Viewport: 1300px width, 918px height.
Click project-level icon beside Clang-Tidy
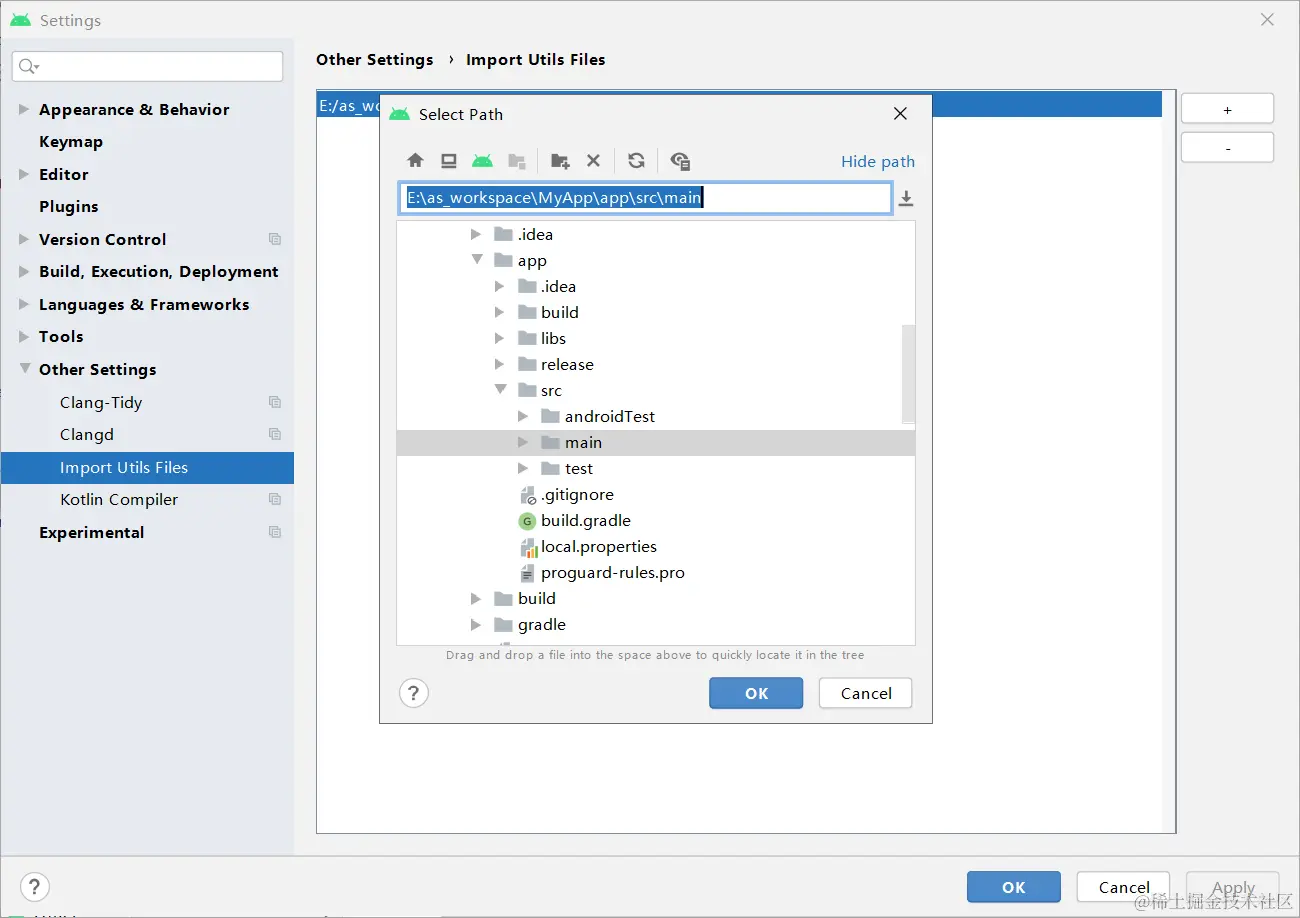point(275,402)
